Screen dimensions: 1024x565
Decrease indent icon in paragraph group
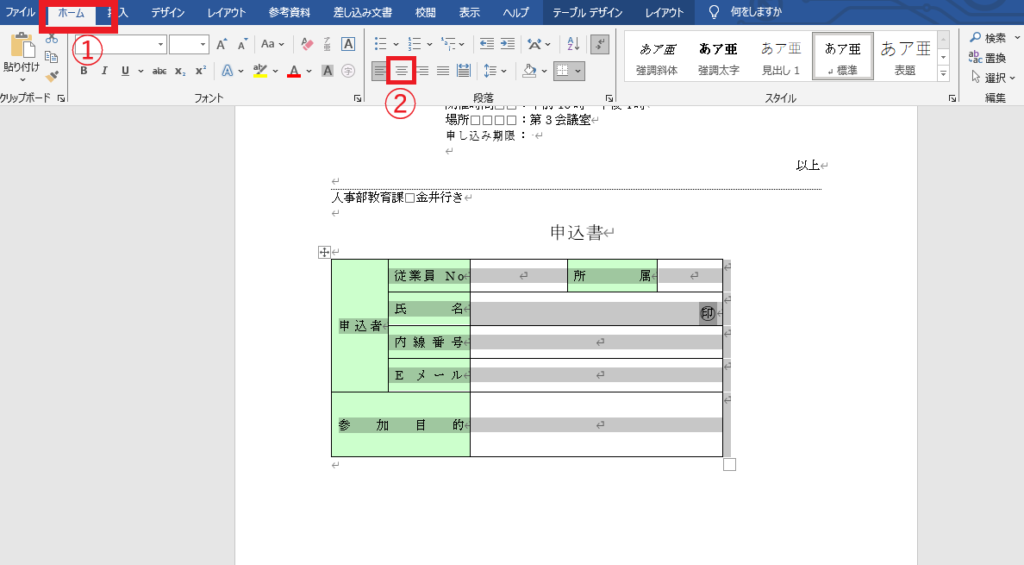coord(487,44)
